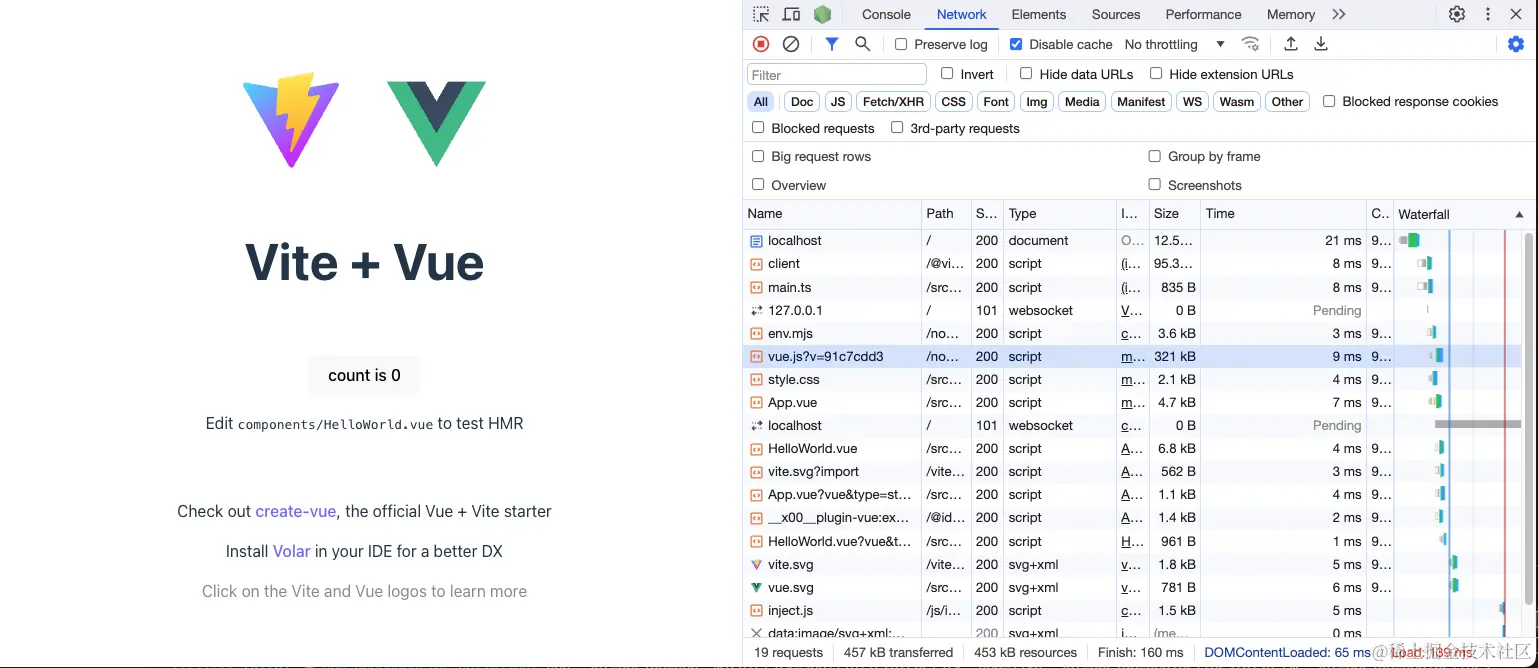Select vue.js?v=91c7cdd3 request row
Viewport: 1538px width, 668px height.
click(x=1132, y=356)
